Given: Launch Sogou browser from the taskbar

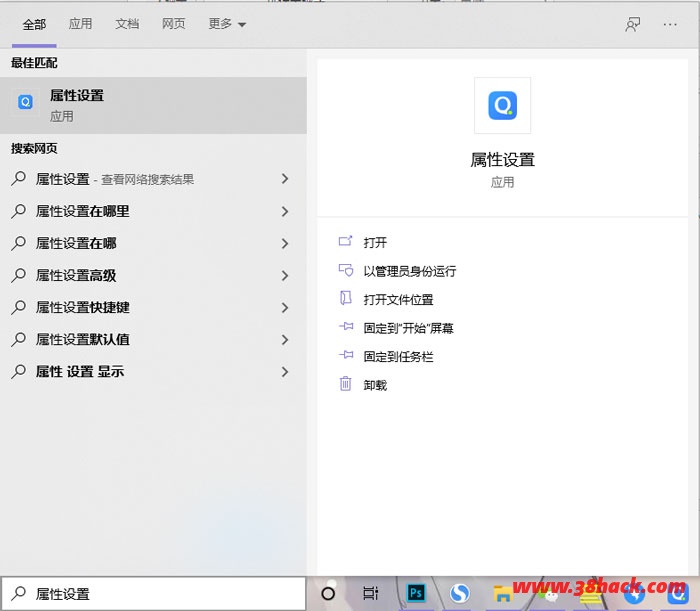Looking at the screenshot, I should click(459, 594).
